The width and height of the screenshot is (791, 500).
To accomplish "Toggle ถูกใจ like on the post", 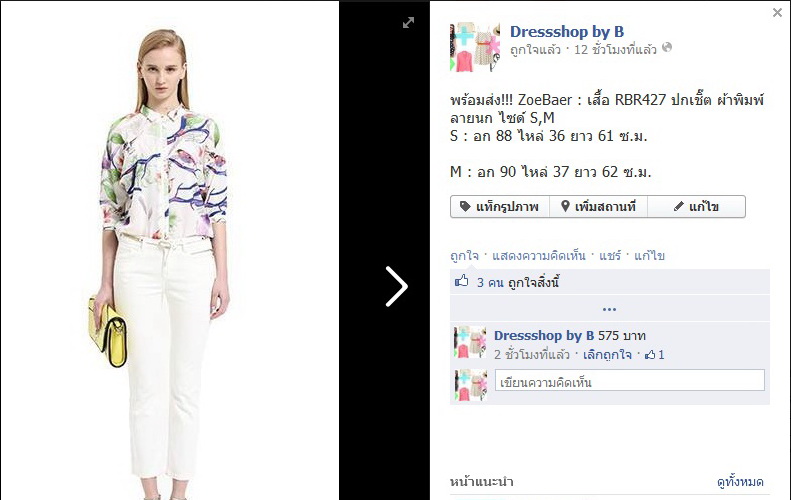I will point(464,256).
